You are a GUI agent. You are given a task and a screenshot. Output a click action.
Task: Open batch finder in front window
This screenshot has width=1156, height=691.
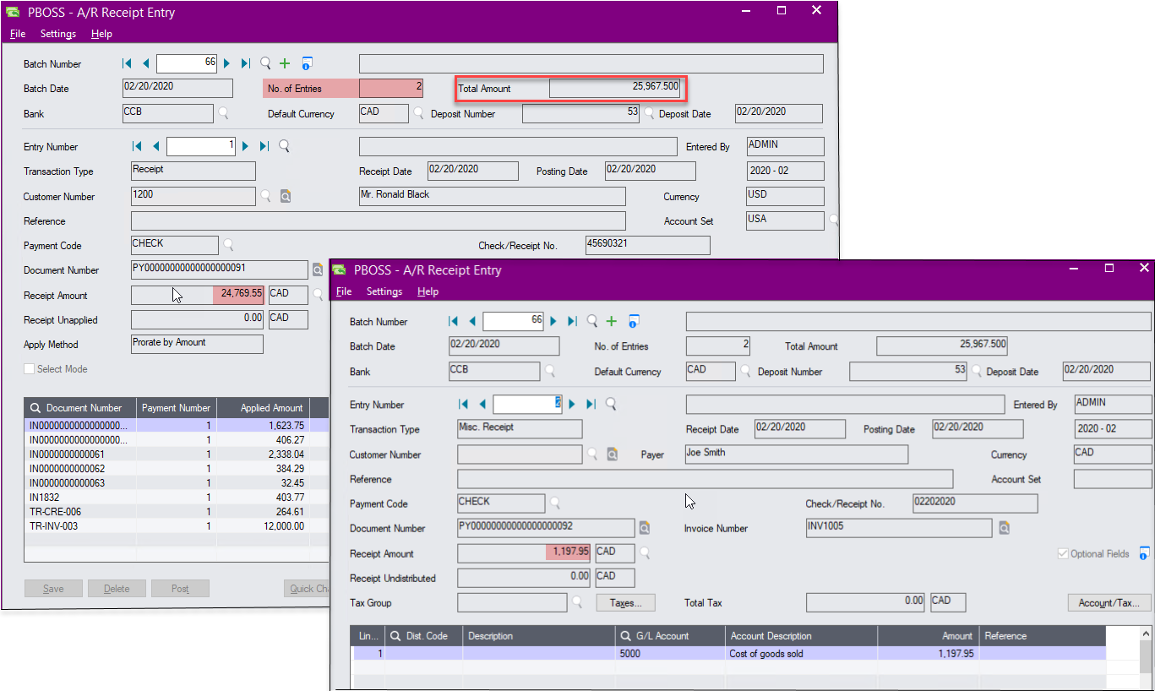point(592,321)
